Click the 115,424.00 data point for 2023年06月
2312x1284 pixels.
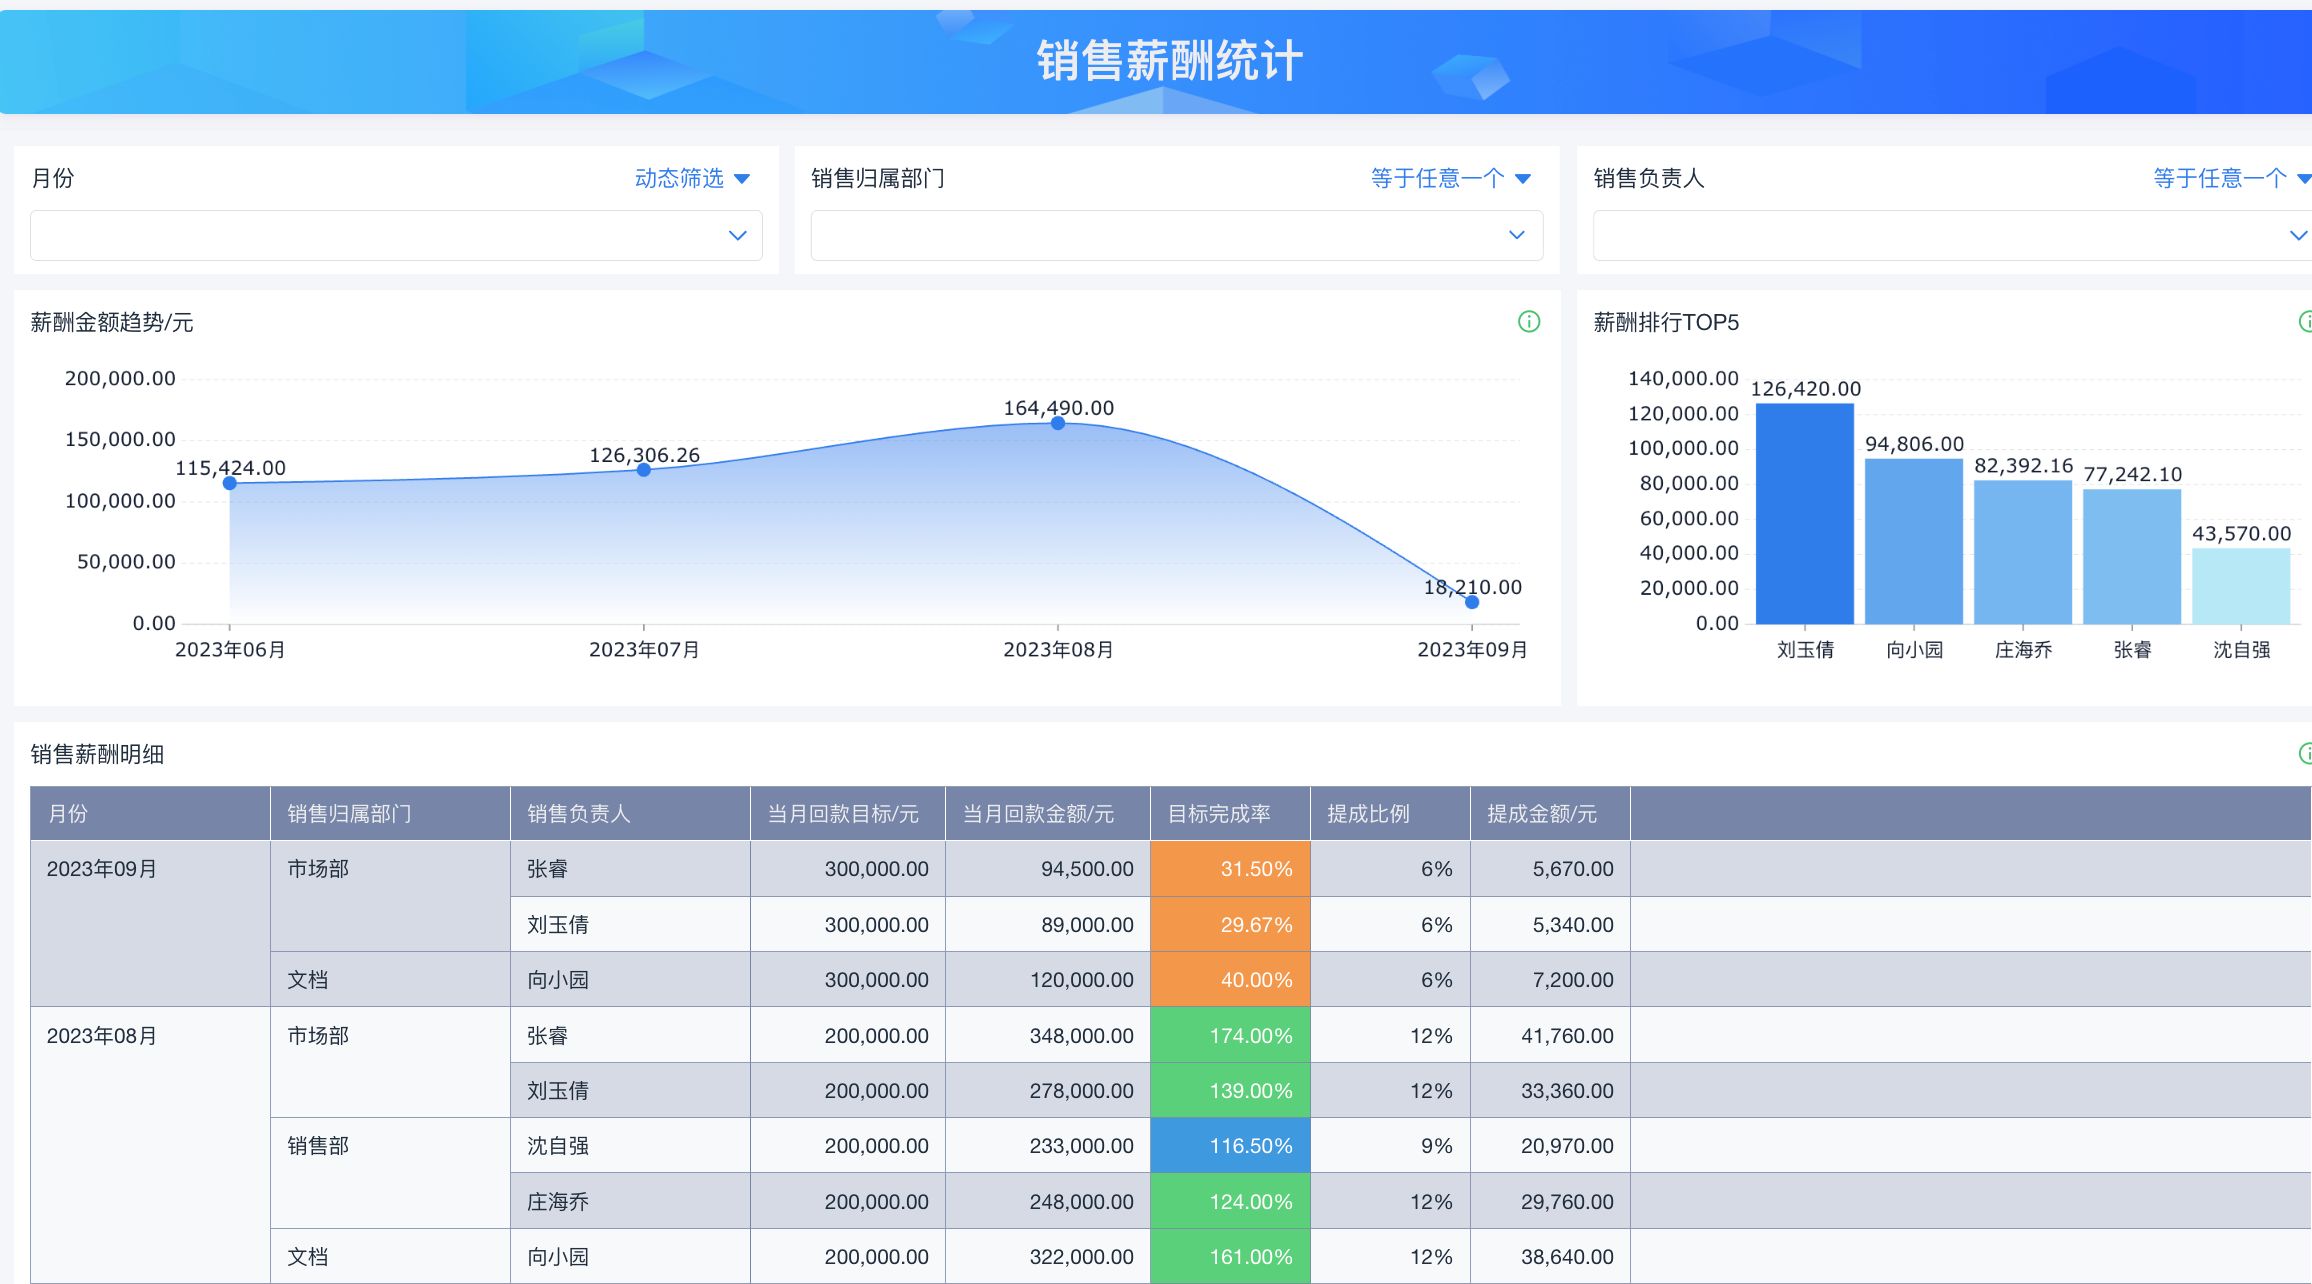[230, 483]
